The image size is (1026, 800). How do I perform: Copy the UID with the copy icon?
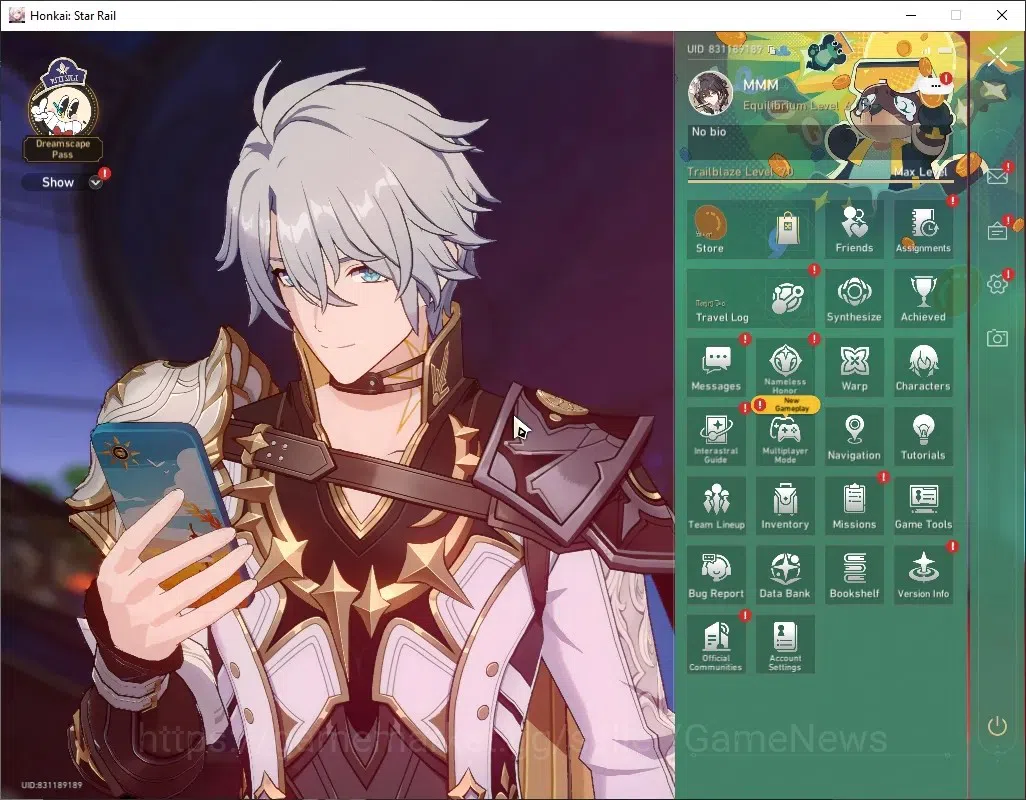pyautogui.click(x=772, y=50)
